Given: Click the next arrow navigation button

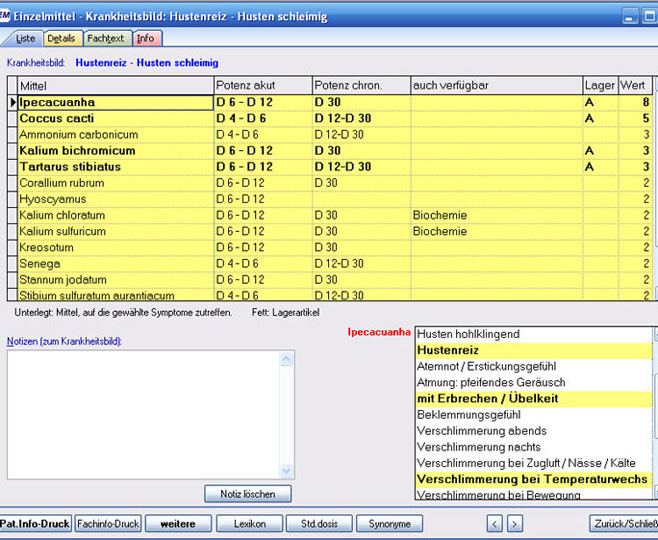Looking at the screenshot, I should (x=514, y=523).
